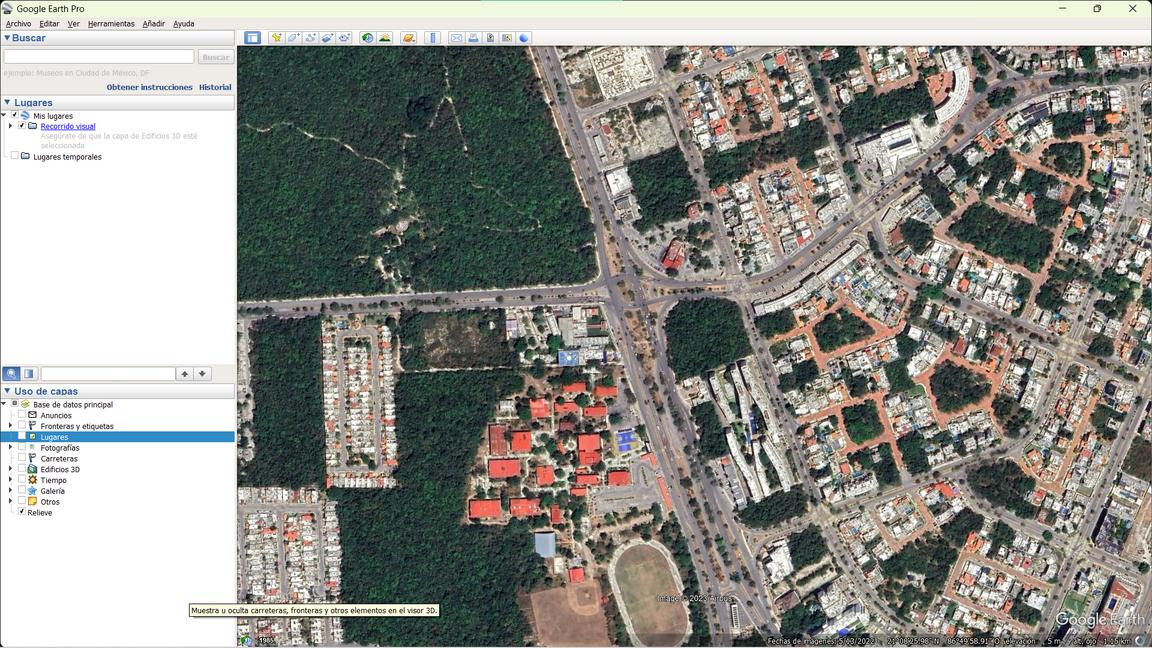Viewport: 1152px width, 648px height.
Task: Open the email icon in the toolbar
Action: tap(456, 37)
